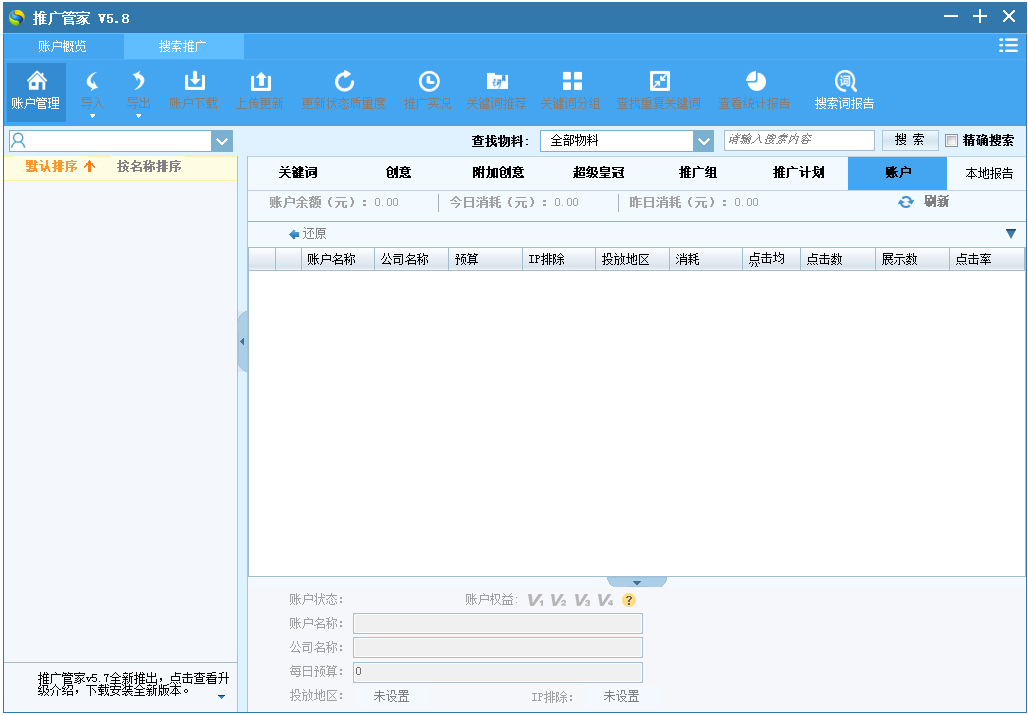The image size is (1028, 715).
Task: Click the 搜索 button
Action: 910,141
